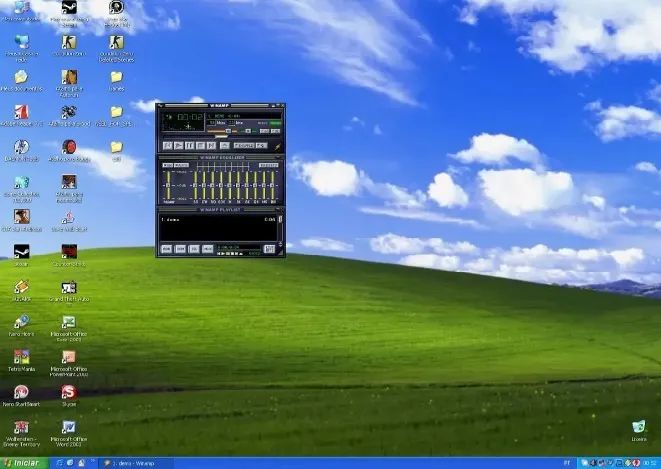The width and height of the screenshot is (661, 469).
Task: Open the playlist REM menu
Action: click(180, 249)
